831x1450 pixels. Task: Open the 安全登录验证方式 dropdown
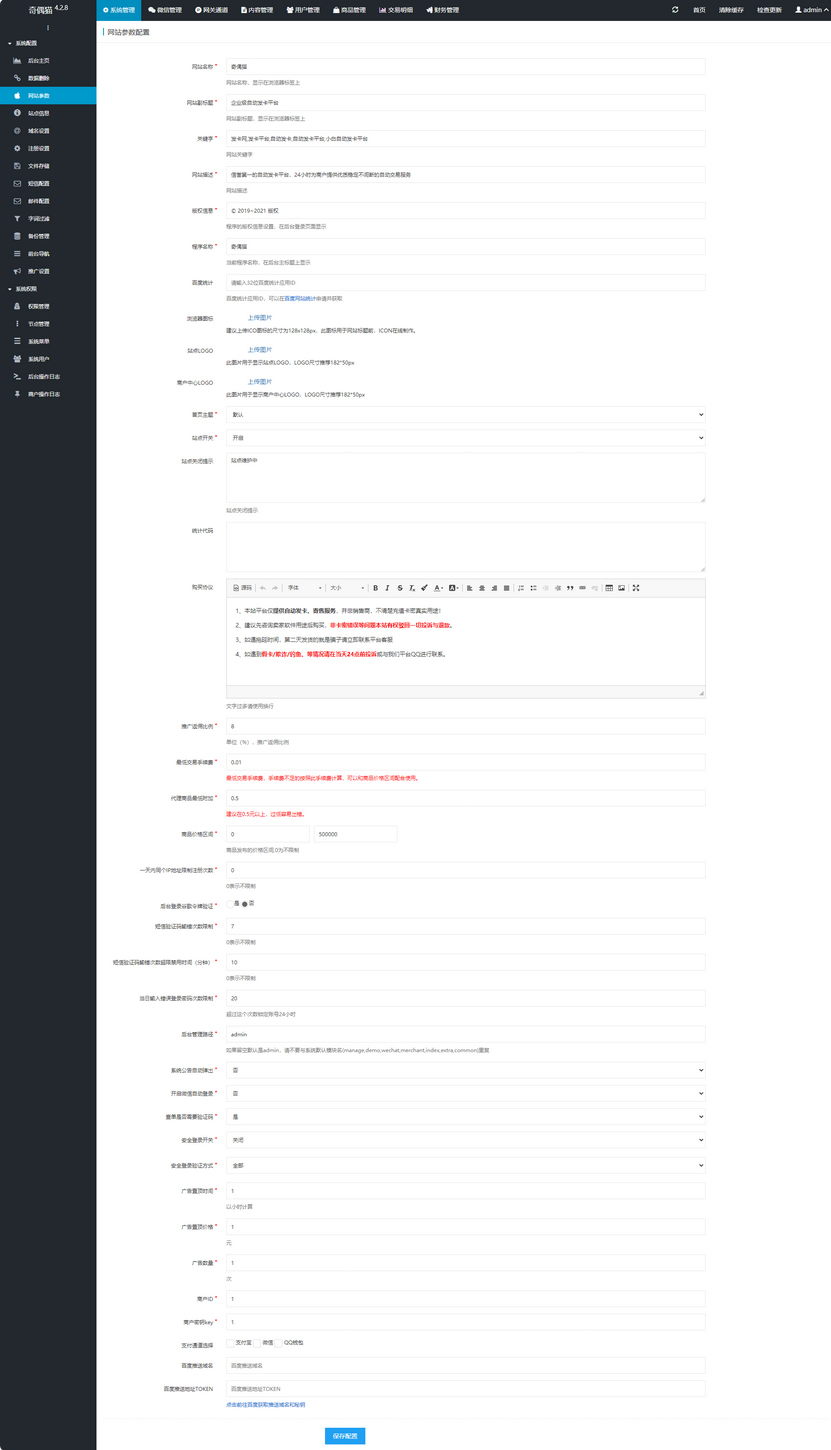pos(465,1165)
